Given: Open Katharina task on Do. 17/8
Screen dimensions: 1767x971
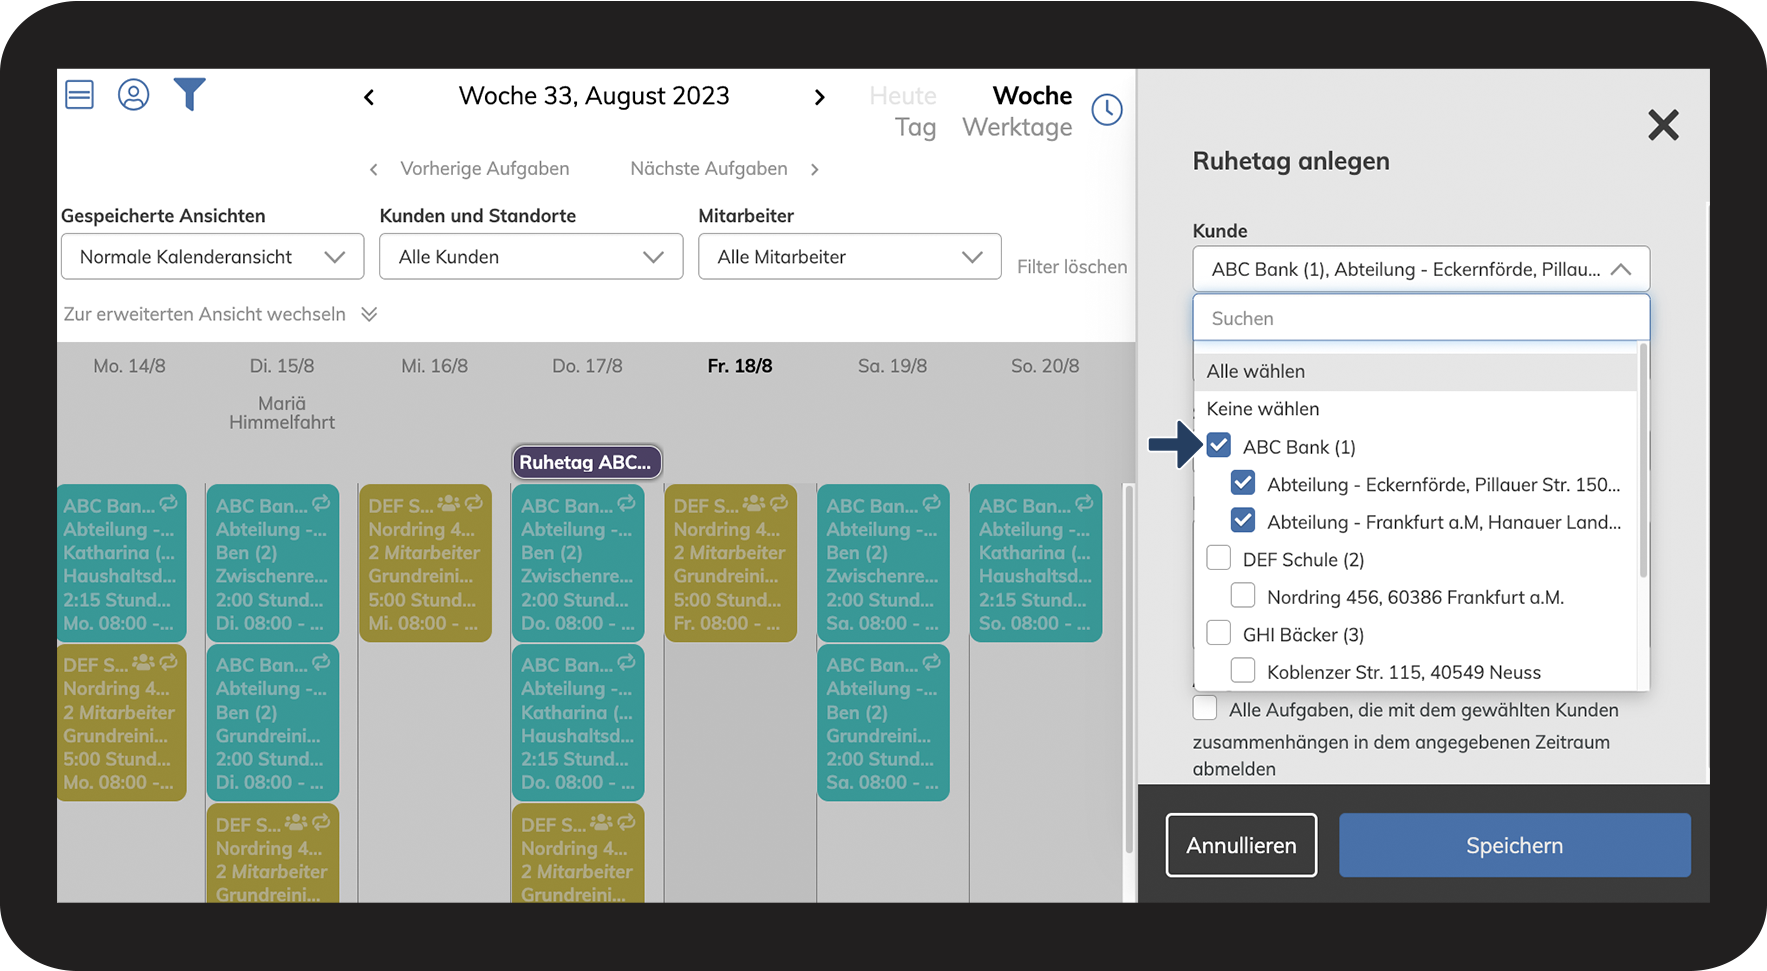Looking at the screenshot, I should 578,722.
